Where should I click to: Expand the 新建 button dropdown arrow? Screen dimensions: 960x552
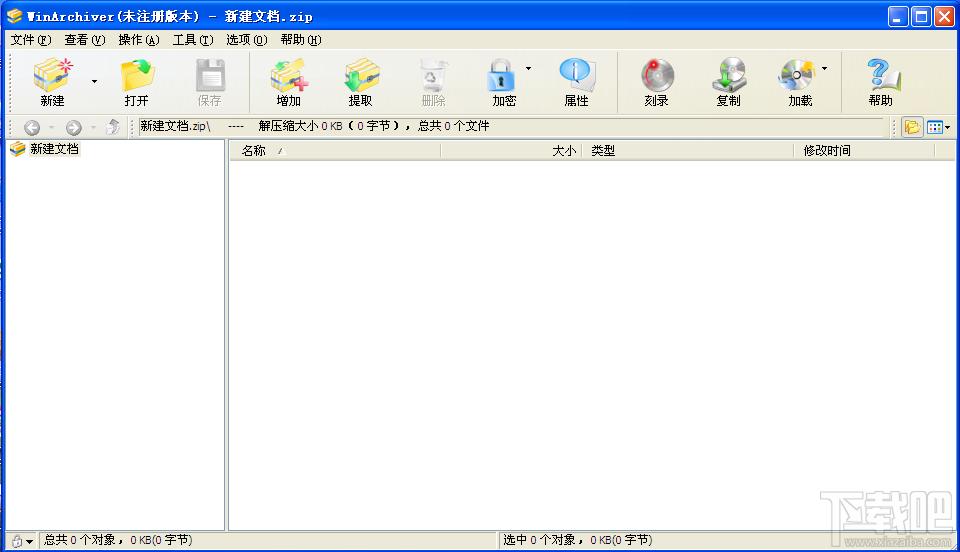tap(95, 81)
